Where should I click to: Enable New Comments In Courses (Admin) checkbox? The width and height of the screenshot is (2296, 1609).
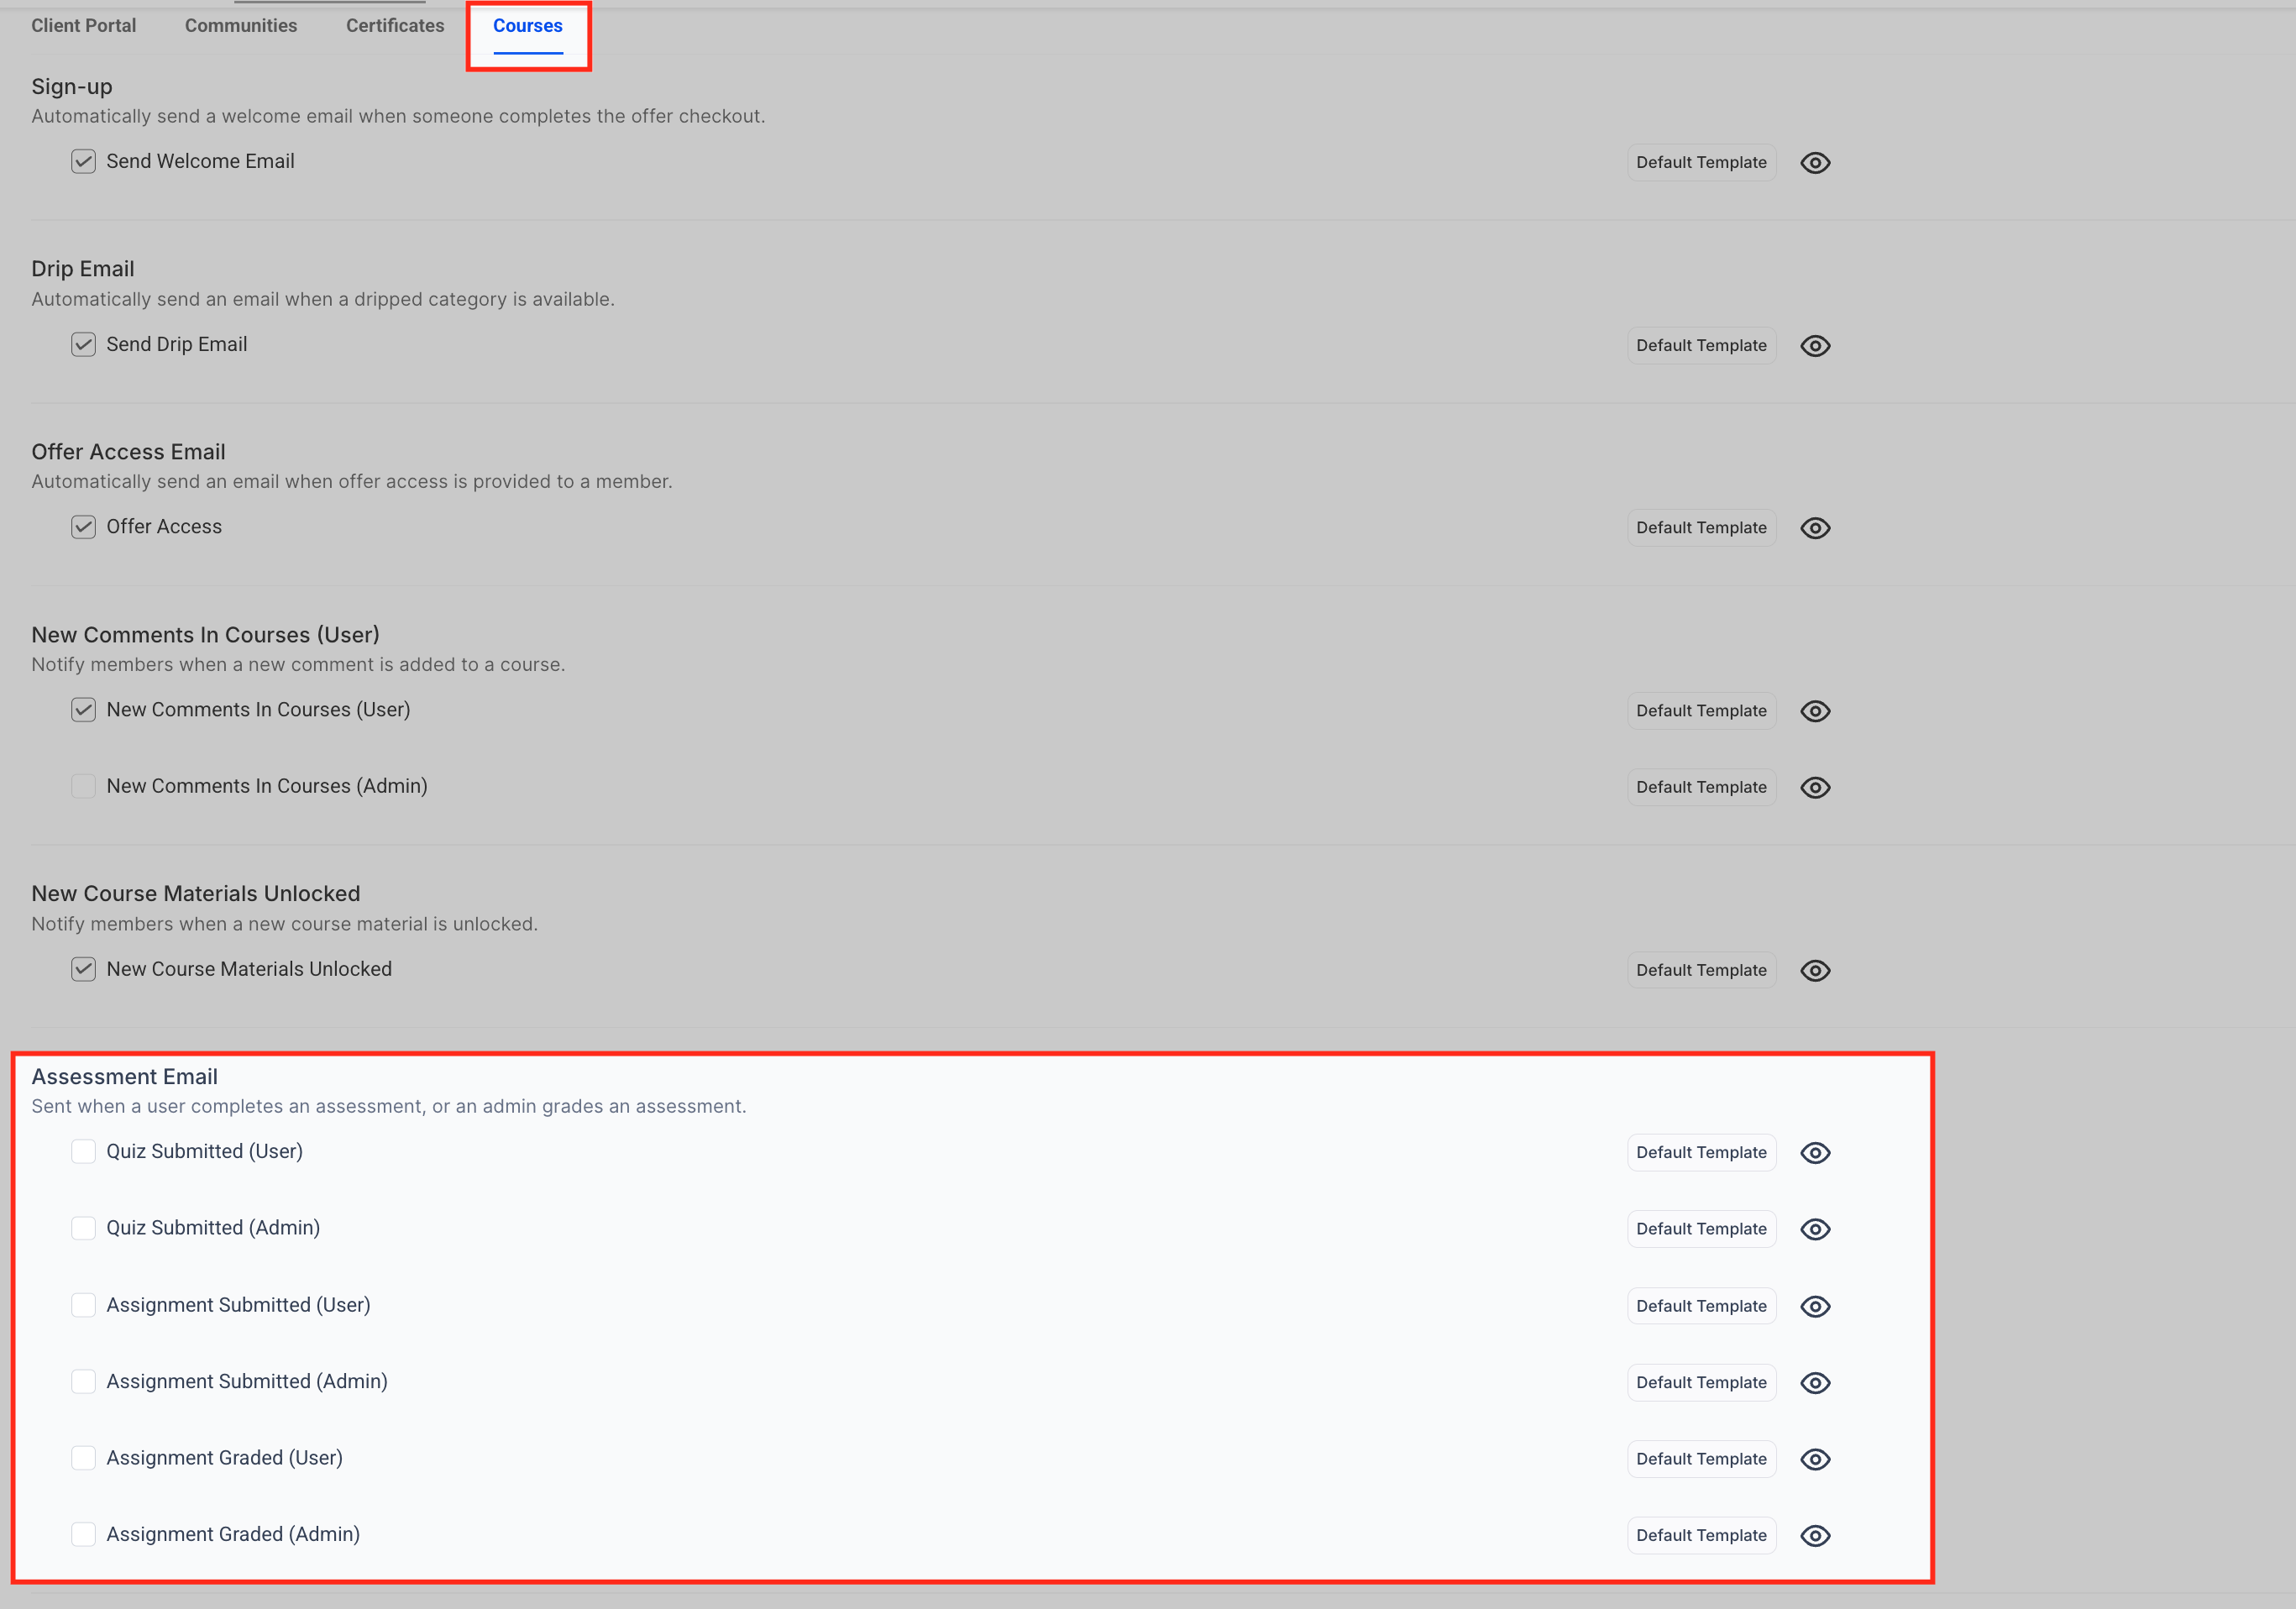pyautogui.click(x=83, y=786)
